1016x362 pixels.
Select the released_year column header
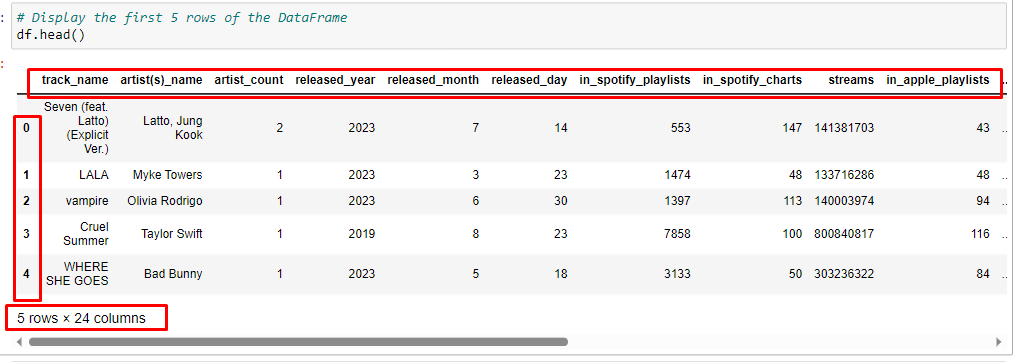click(x=335, y=80)
